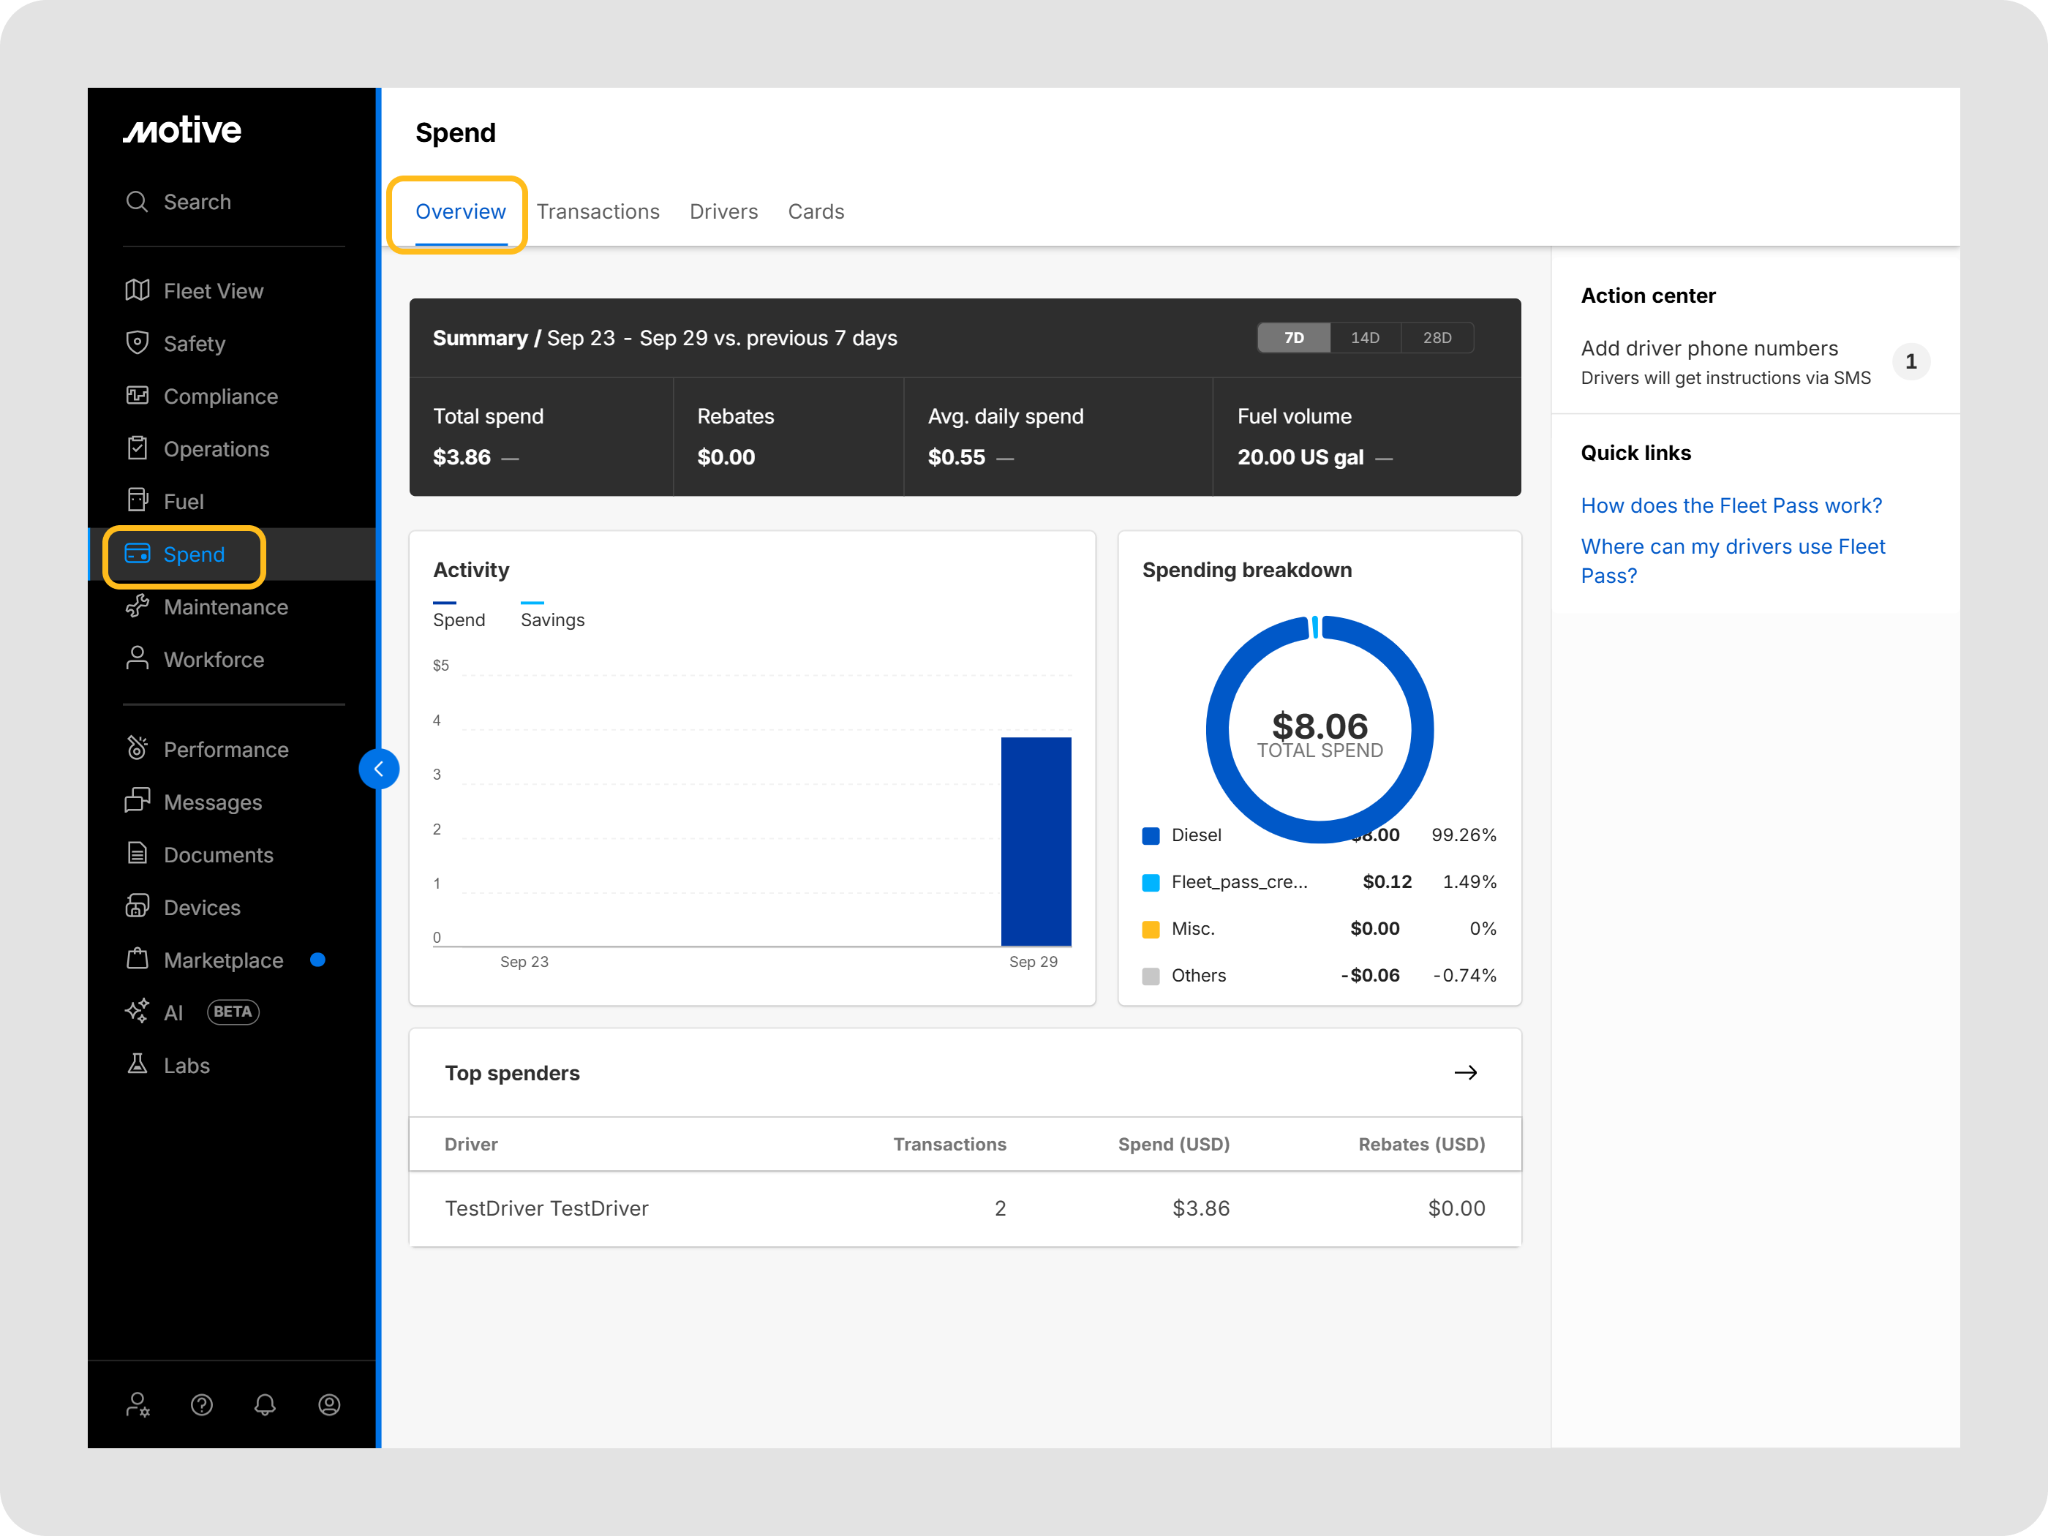The height and width of the screenshot is (1536, 2048).
Task: Click the Motive logo
Action: (x=182, y=130)
